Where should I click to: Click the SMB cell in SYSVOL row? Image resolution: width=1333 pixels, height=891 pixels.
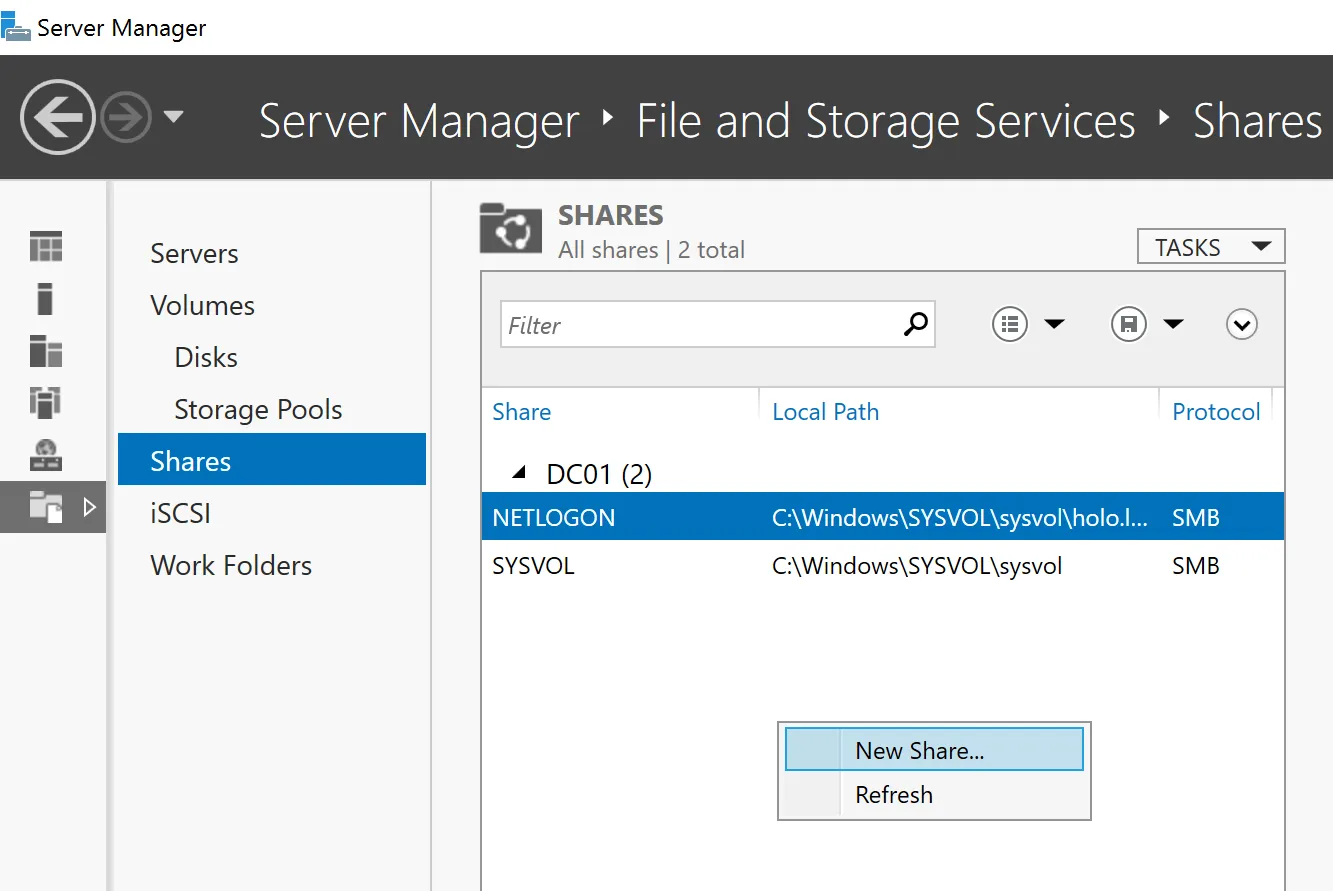[x=1196, y=566]
